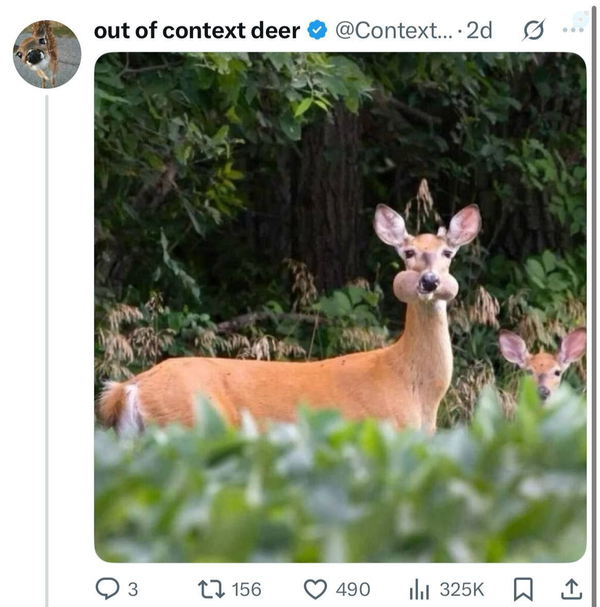
Task: Click the repost count 156
Action: [247, 589]
